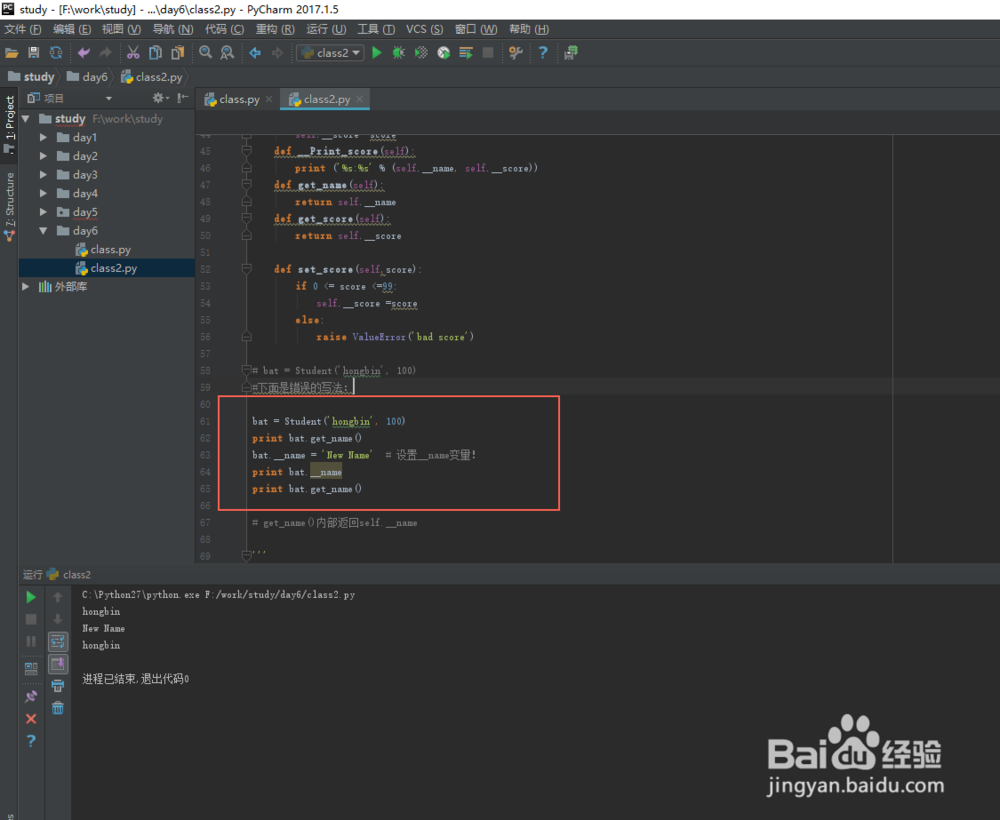1000x820 pixels.
Task: Click the Run panel pause output icon
Action: click(x=31, y=641)
